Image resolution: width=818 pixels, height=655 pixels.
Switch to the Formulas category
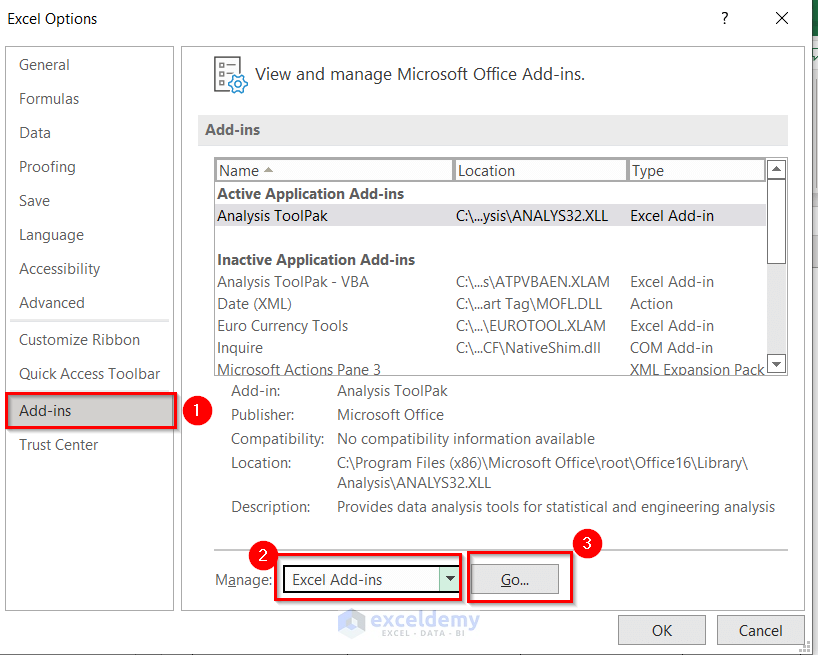pos(49,99)
